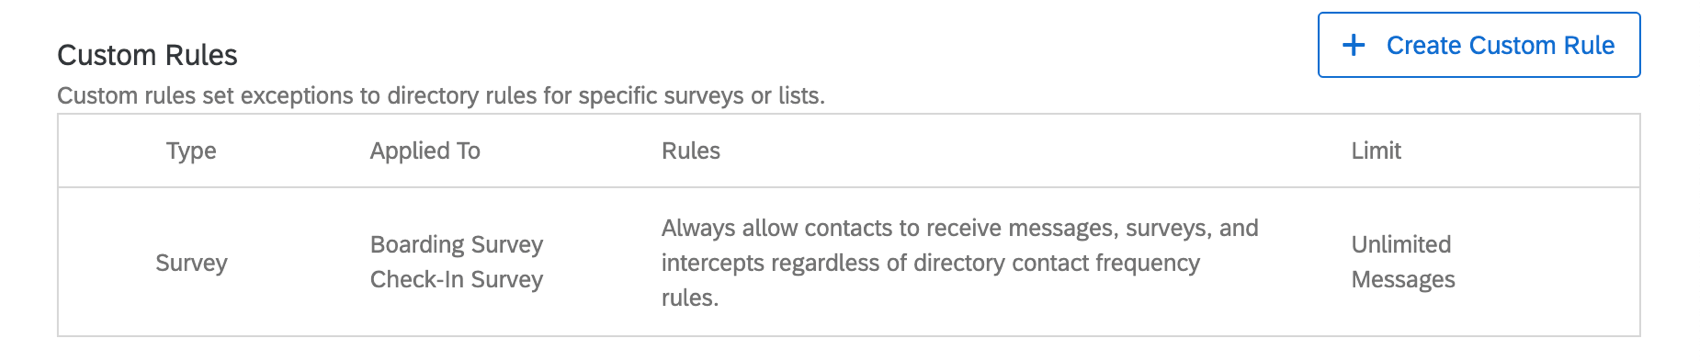Click the Boarding Survey entry
The image size is (1700, 364).
(x=456, y=245)
